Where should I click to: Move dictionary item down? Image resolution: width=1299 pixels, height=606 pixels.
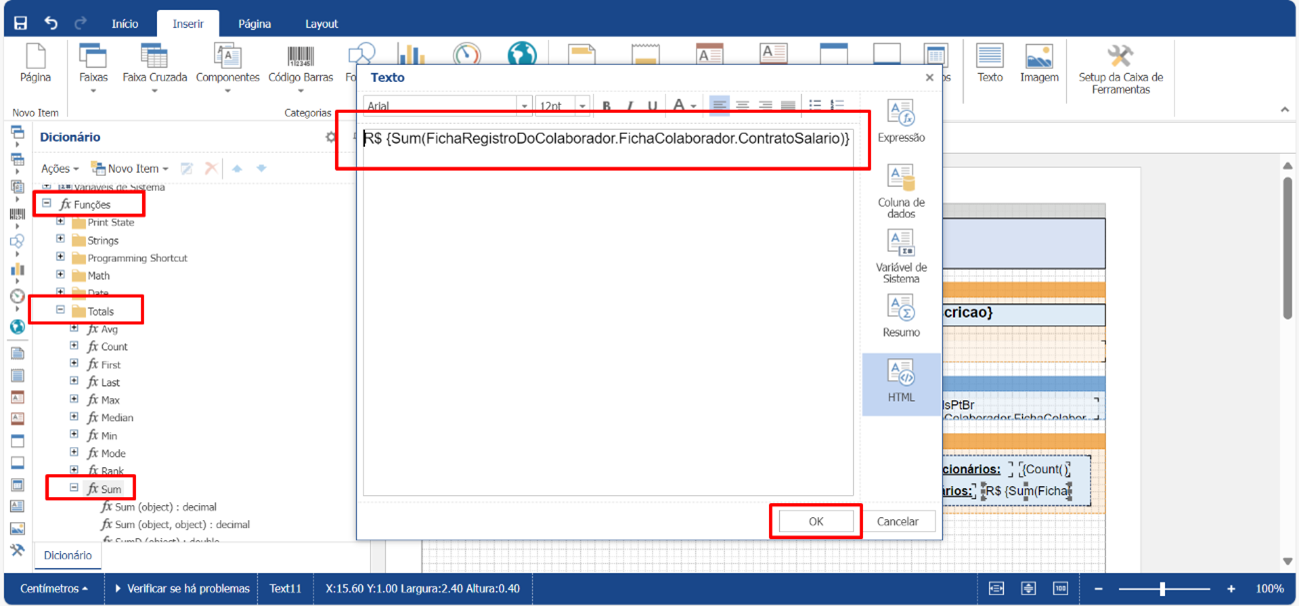(x=261, y=168)
